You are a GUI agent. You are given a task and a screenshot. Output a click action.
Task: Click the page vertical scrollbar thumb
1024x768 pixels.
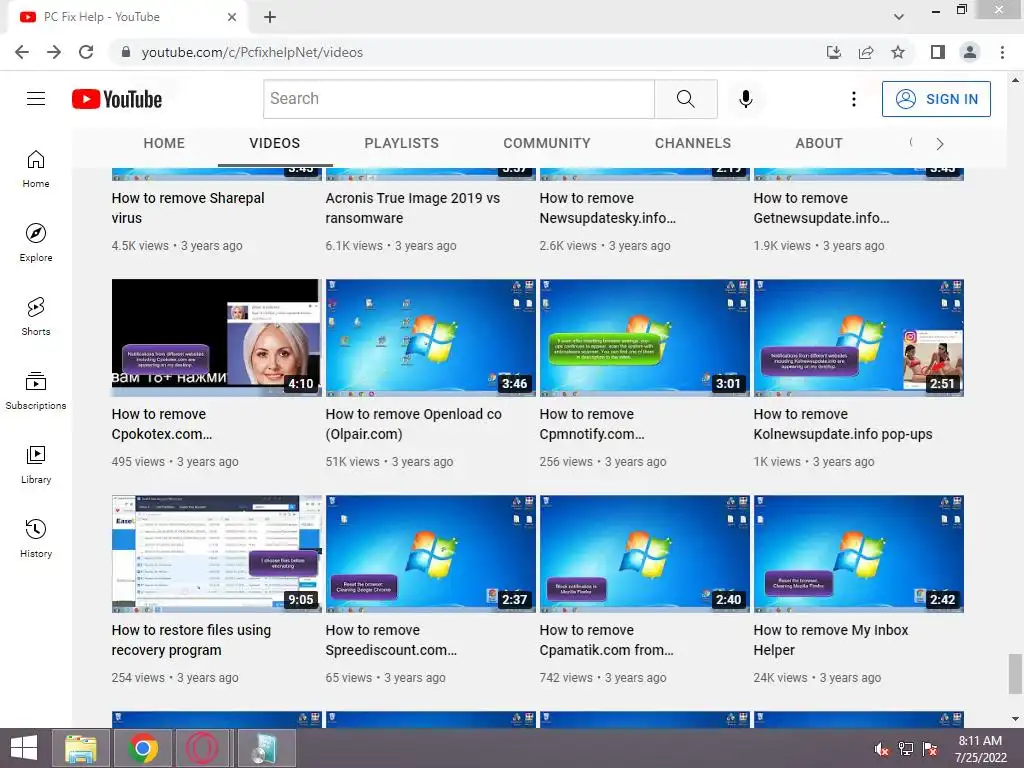(1015, 673)
